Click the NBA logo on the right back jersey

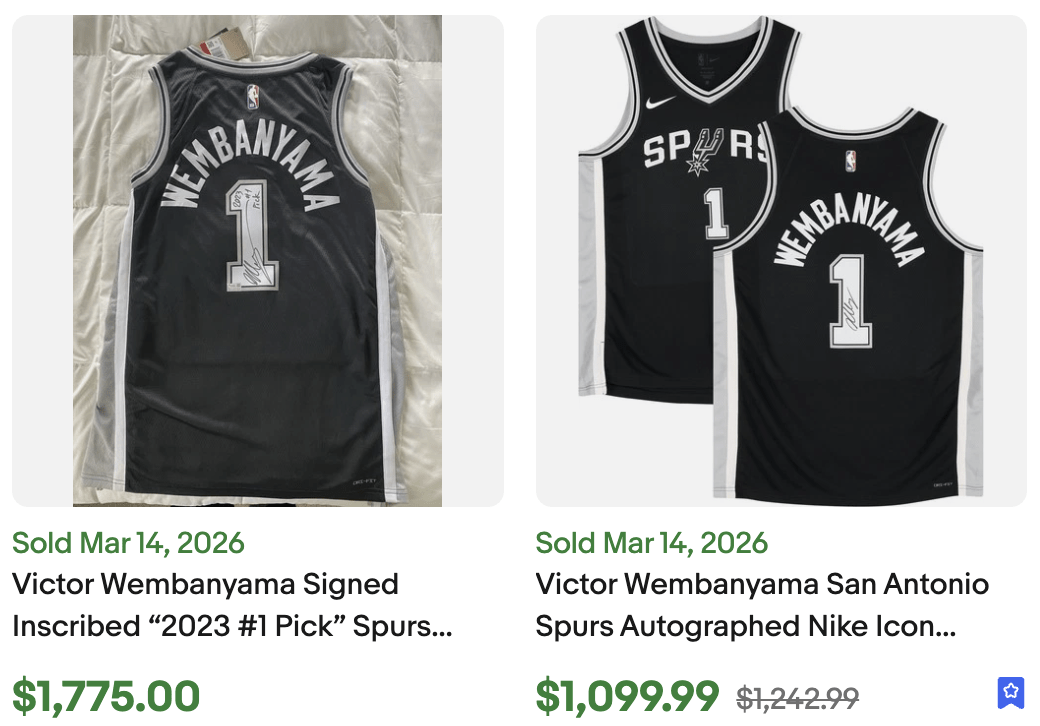click(850, 160)
